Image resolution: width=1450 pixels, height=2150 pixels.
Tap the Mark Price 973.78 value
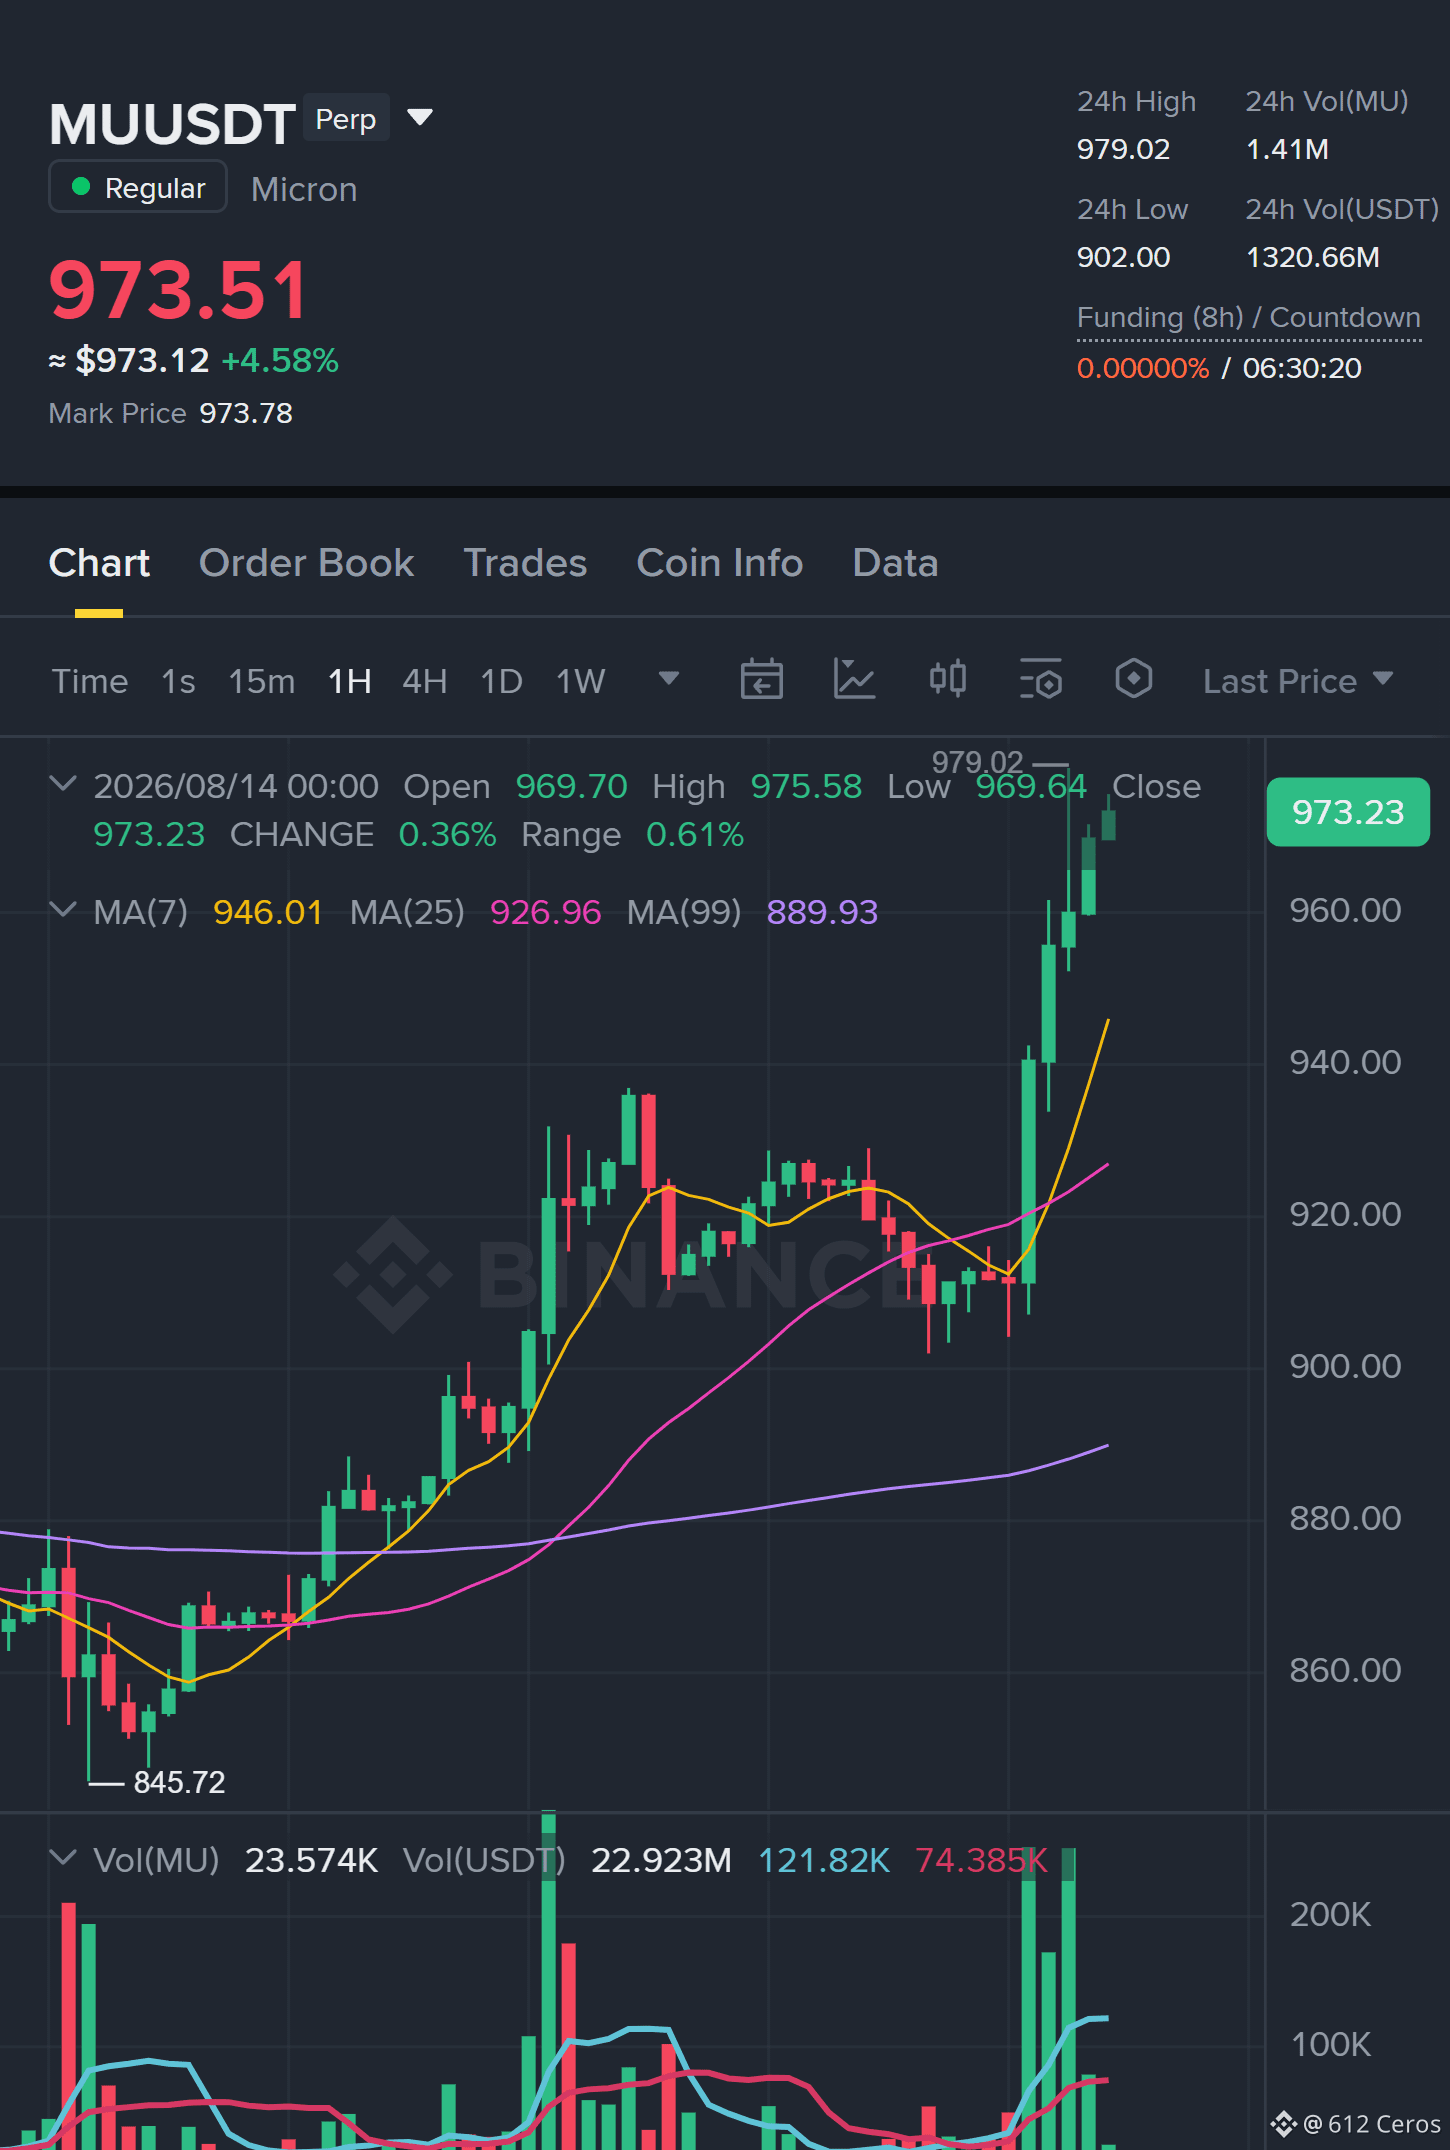[246, 413]
